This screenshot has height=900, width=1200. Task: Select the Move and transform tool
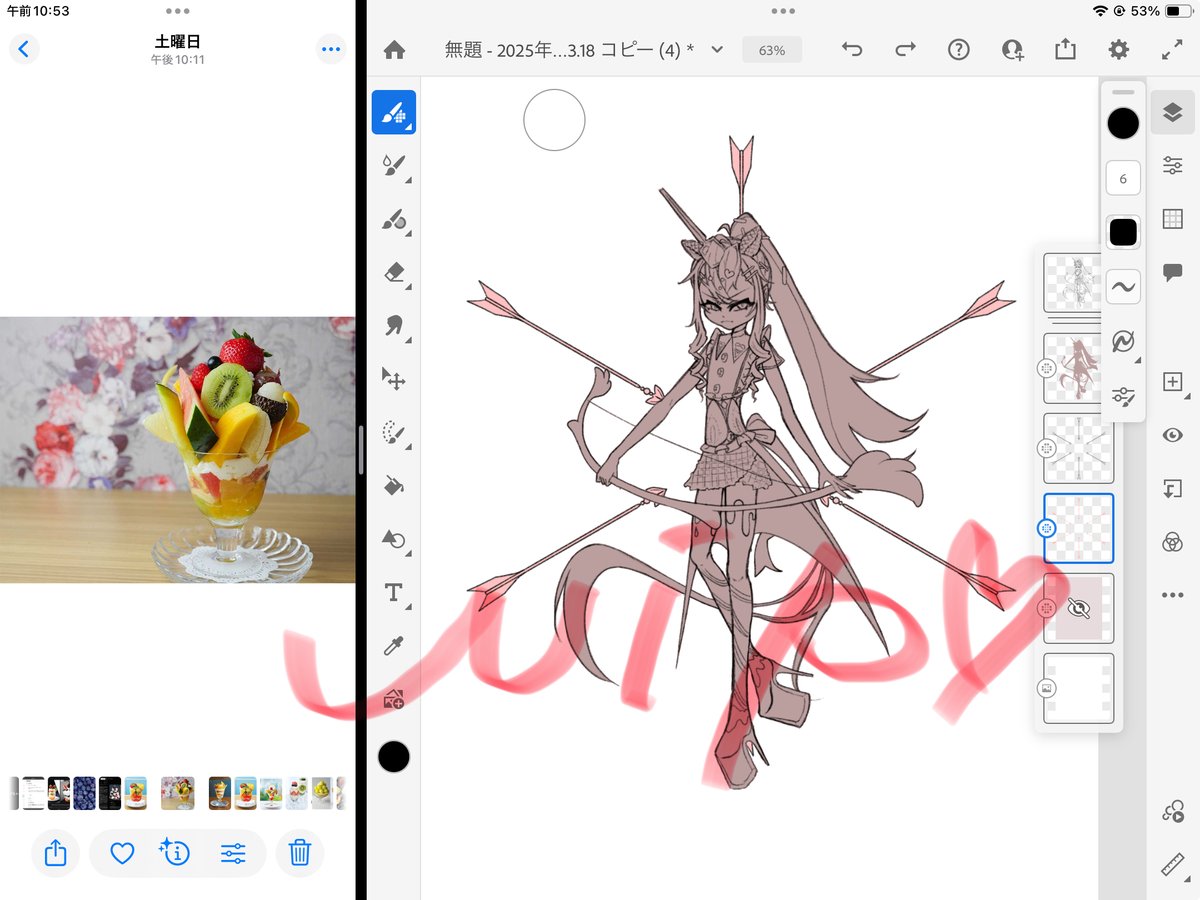pyautogui.click(x=394, y=380)
